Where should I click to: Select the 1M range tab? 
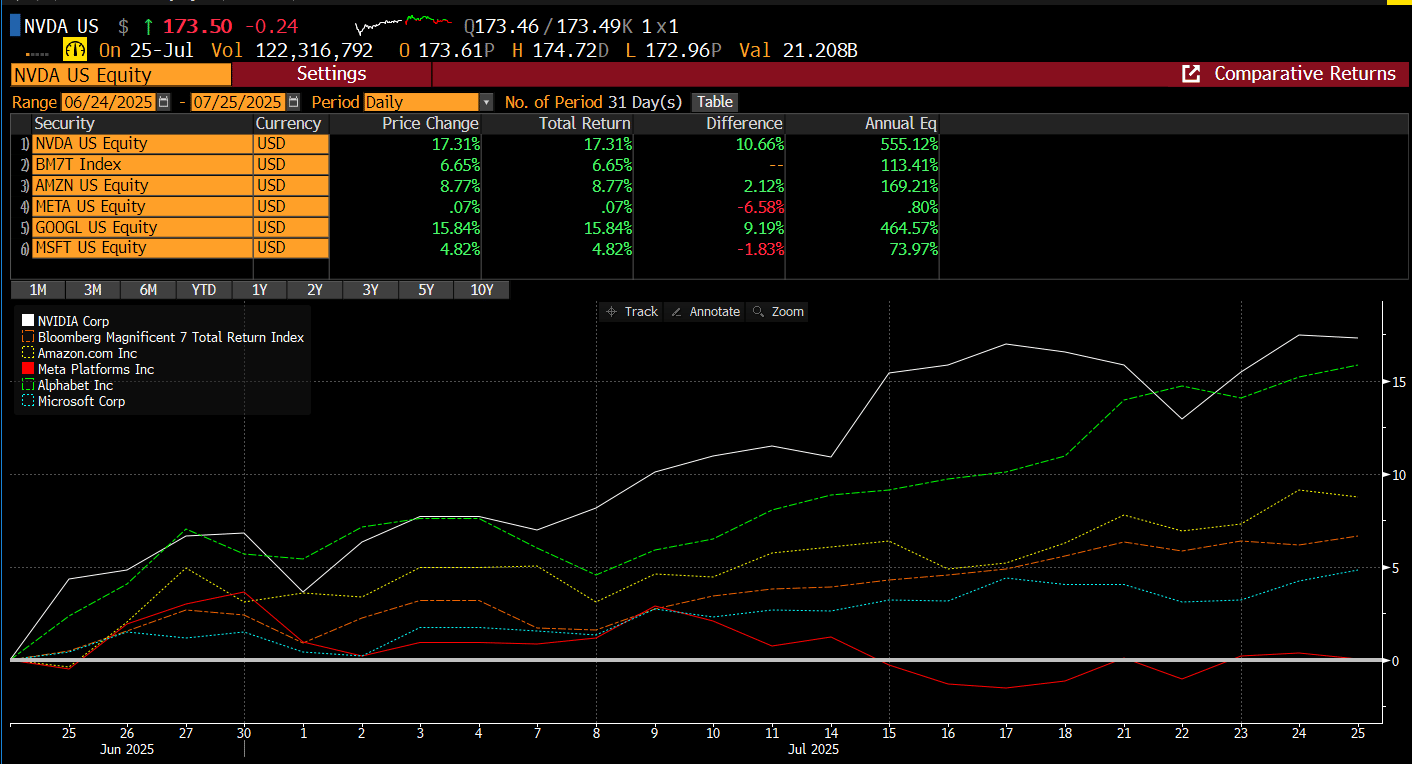[38, 290]
